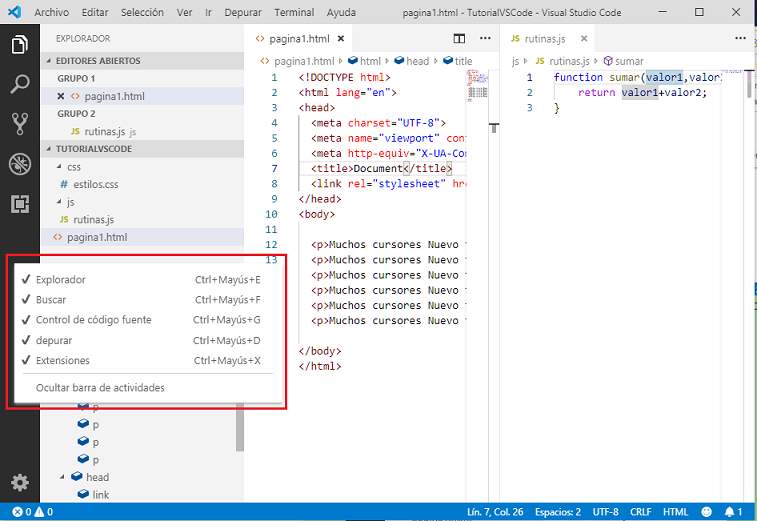The height and width of the screenshot is (521, 757).
Task: Toggle Control de código fuente entry
Action: pyautogui.click(x=148, y=320)
